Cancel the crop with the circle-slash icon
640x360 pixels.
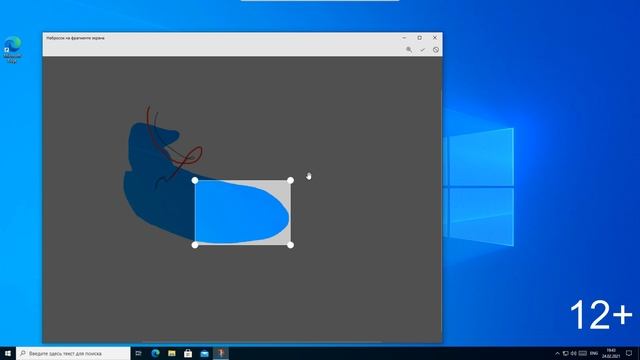point(436,49)
